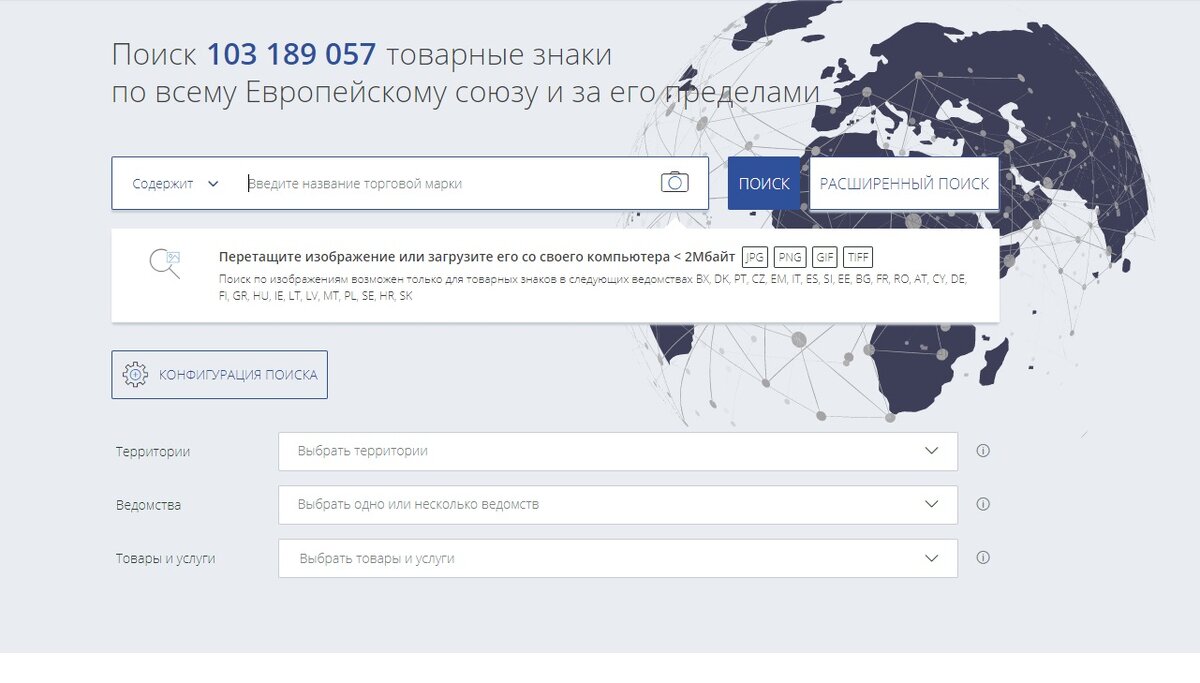Click the info icon next to Товары и услуги
This screenshot has width=1200, height=683.
coord(982,558)
